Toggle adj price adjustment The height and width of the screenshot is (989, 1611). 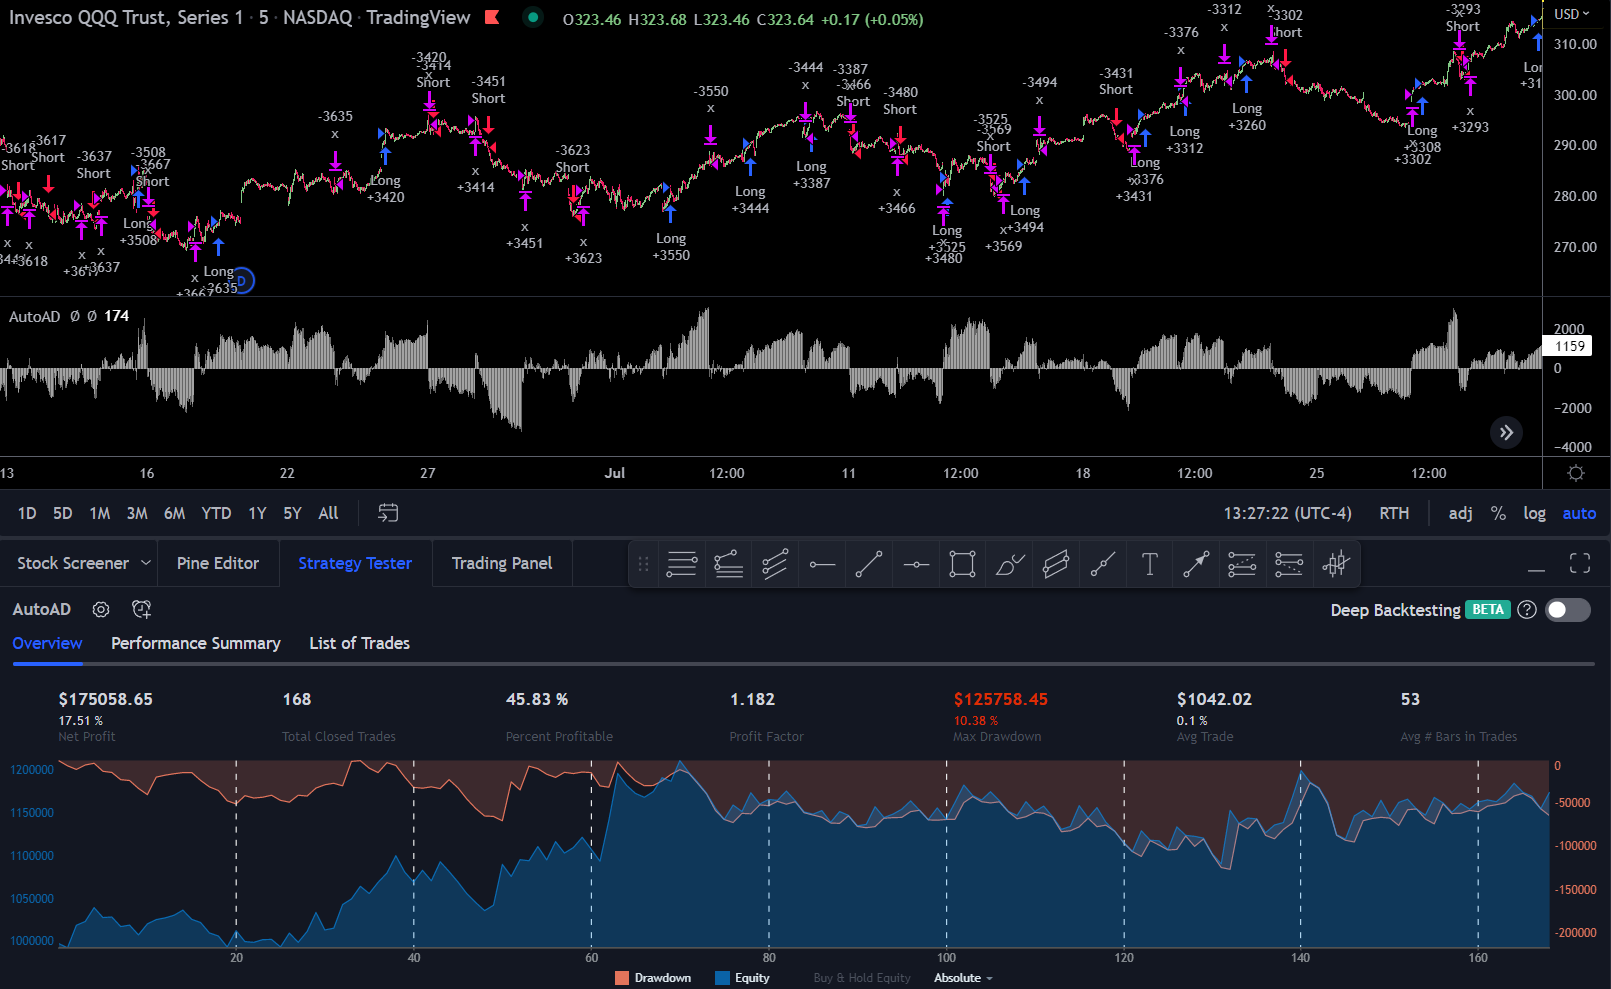coord(1461,513)
